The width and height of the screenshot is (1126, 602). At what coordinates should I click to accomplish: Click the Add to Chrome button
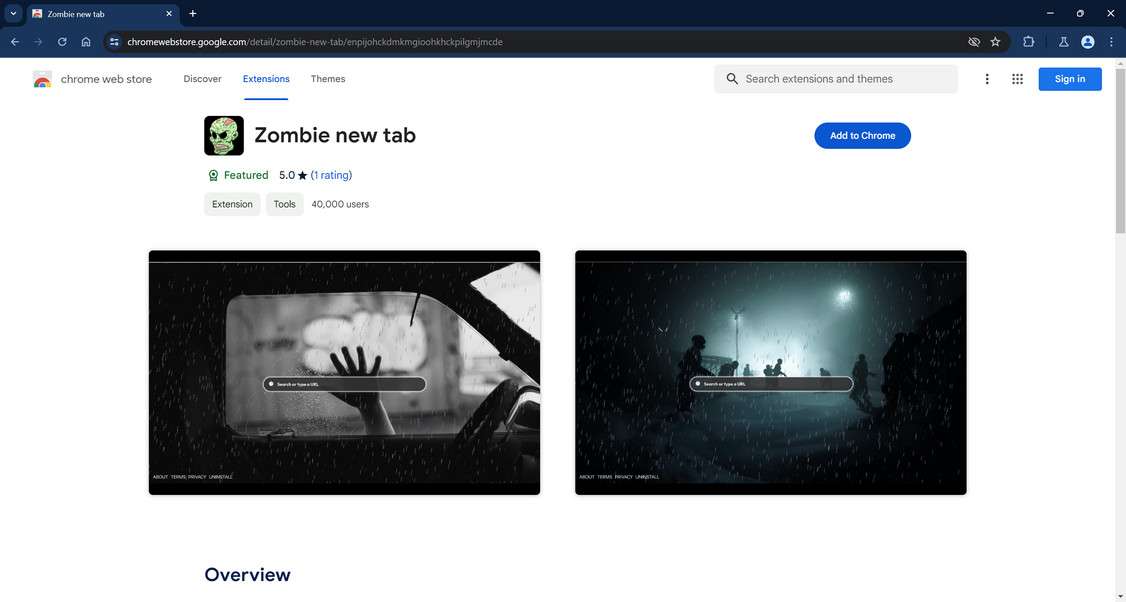(x=861, y=135)
